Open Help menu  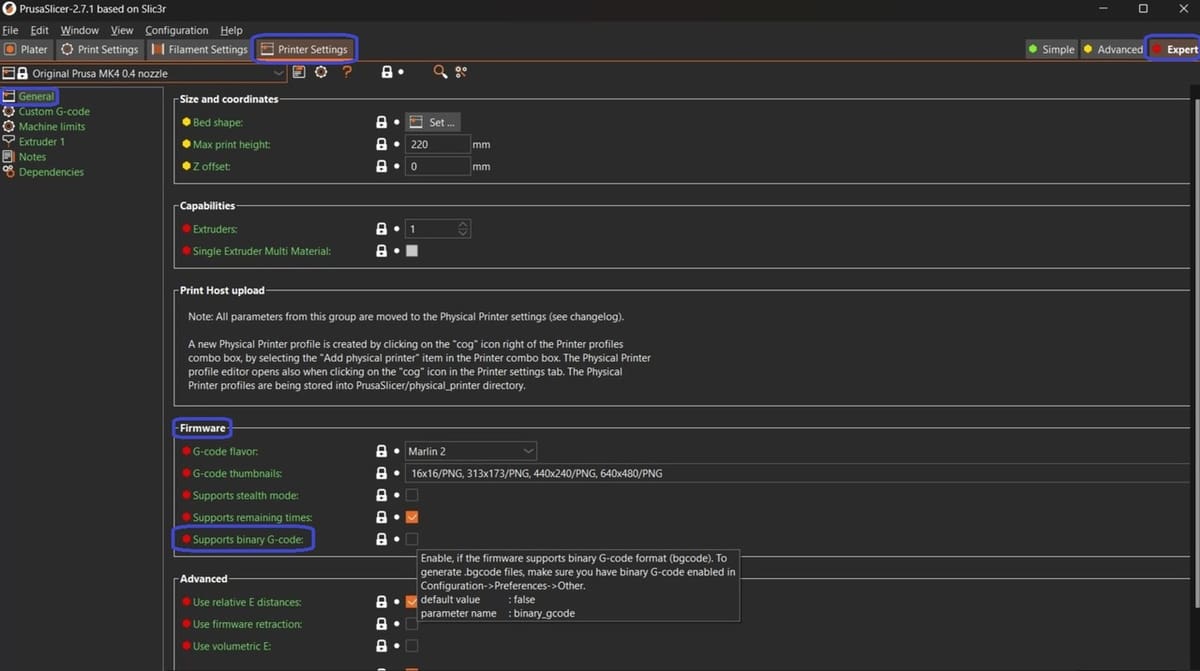[x=231, y=30]
